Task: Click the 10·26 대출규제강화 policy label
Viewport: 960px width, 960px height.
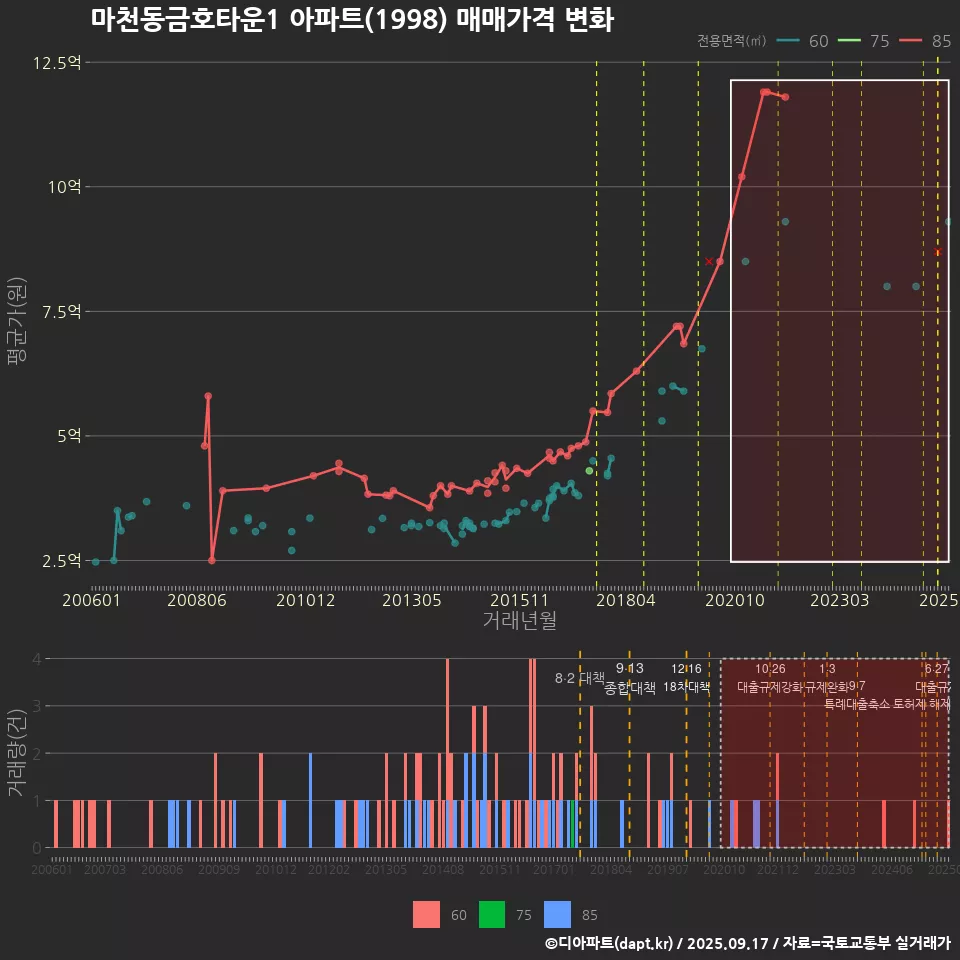Action: point(770,678)
